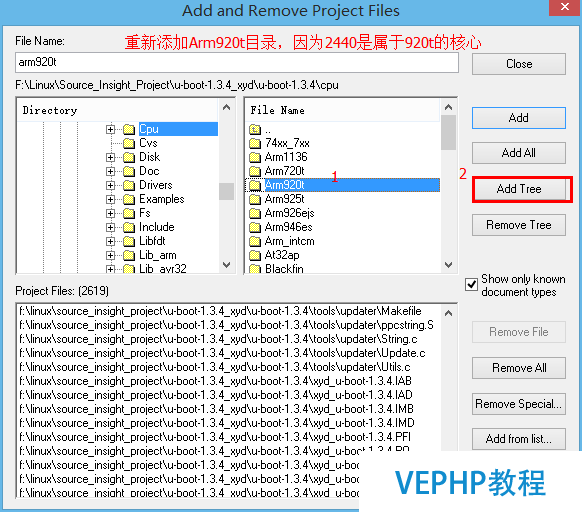Select the Arm920t folder icon
582x512 pixels.
(255, 185)
